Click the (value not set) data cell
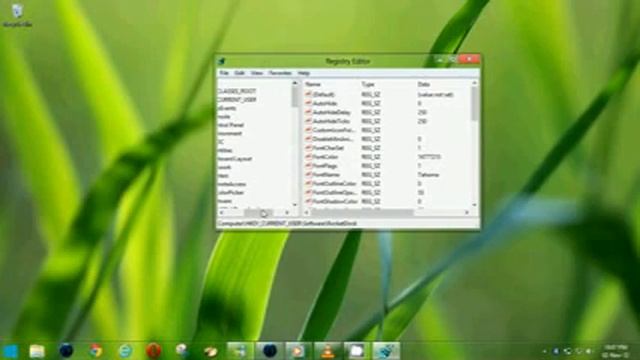The height and width of the screenshot is (360, 640). click(x=436, y=94)
